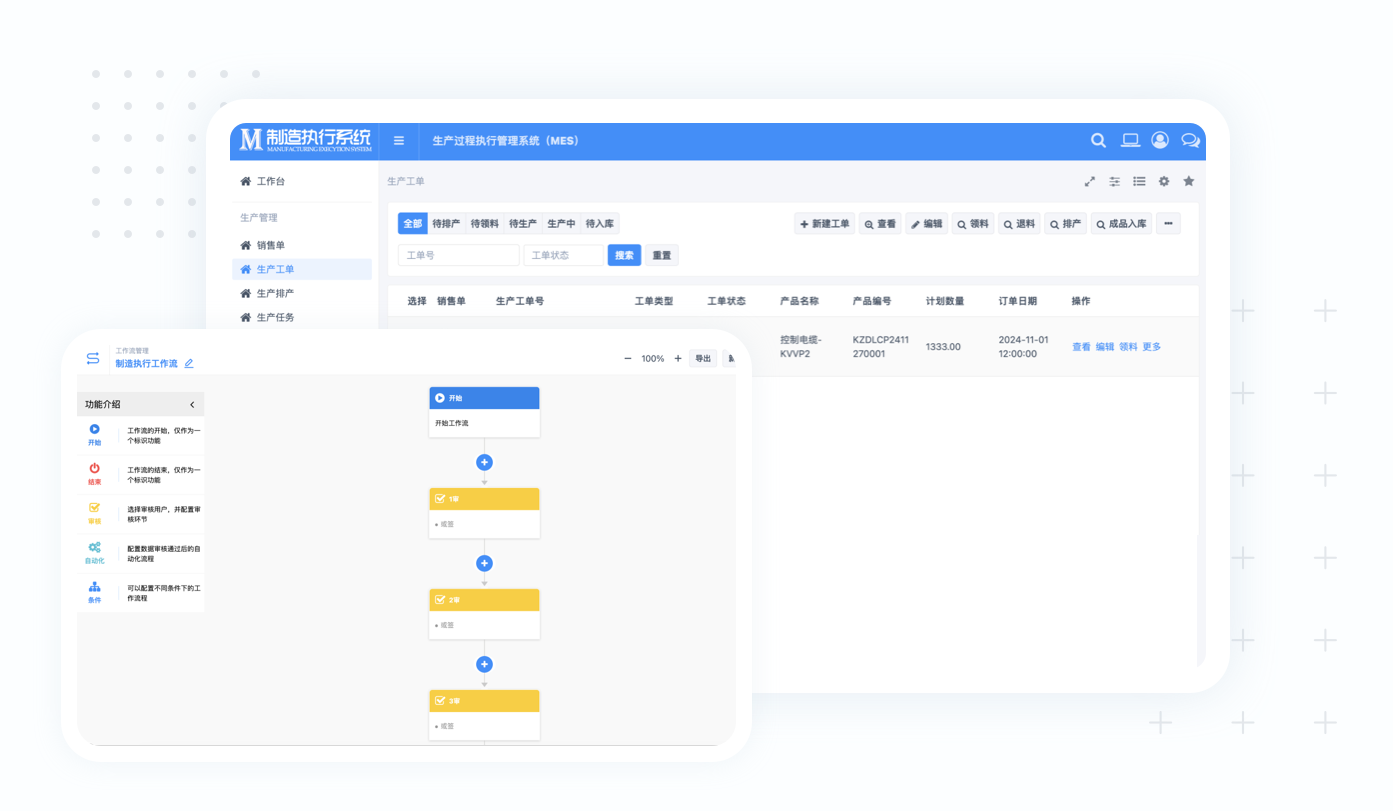Click the fullscreen expand arrows icon
This screenshot has height=811, width=1393.
[x=1090, y=182]
